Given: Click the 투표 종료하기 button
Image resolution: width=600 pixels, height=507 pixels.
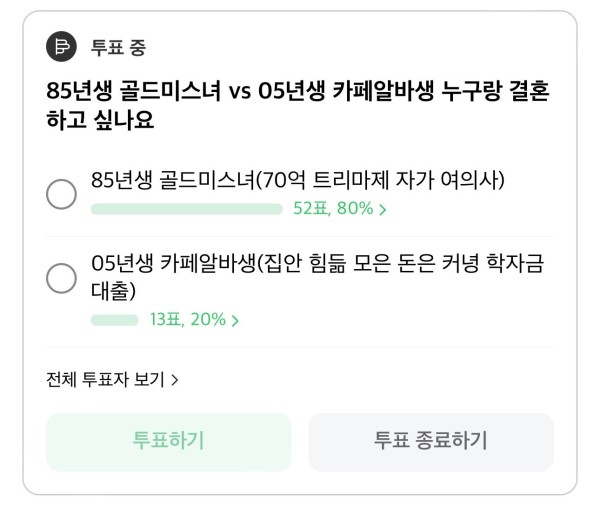Looking at the screenshot, I should (x=431, y=442).
